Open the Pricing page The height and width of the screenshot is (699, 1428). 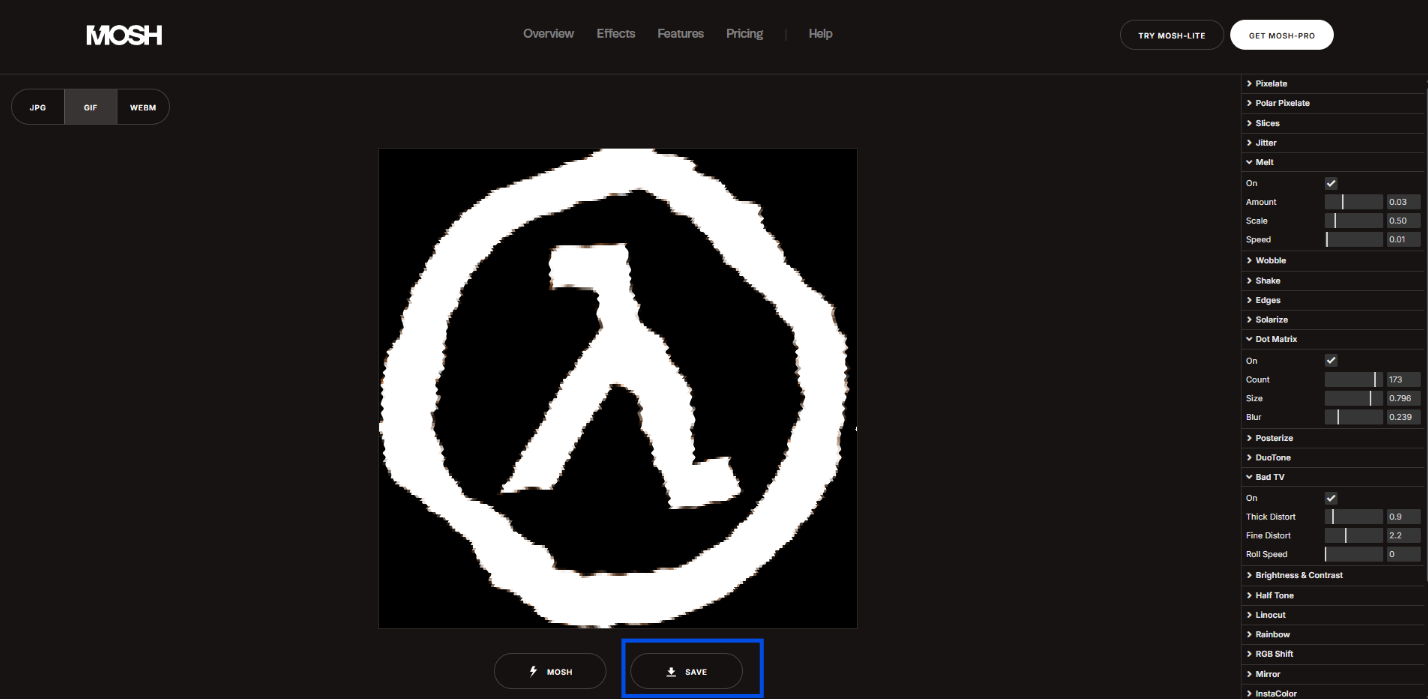[744, 34]
